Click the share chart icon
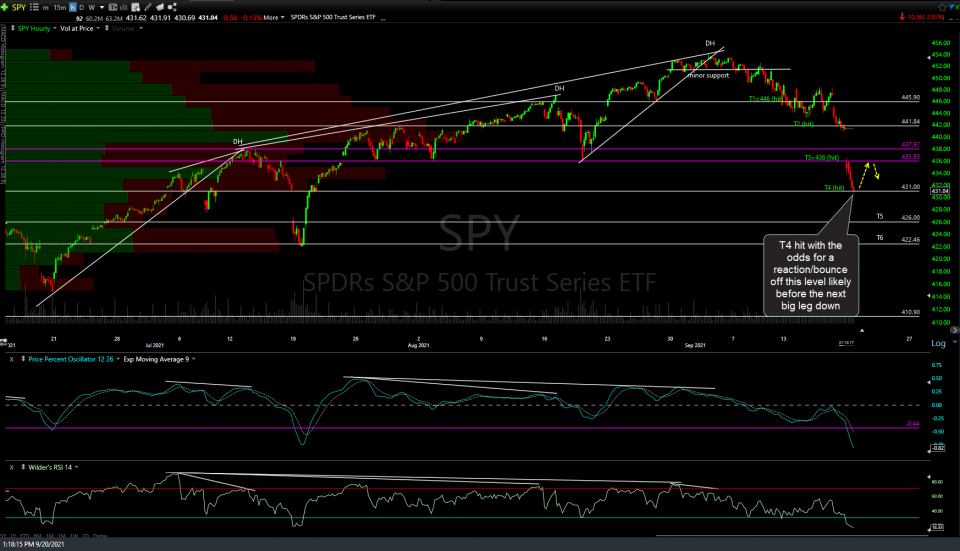Screen dimensions: 960x551 tap(172, 7)
